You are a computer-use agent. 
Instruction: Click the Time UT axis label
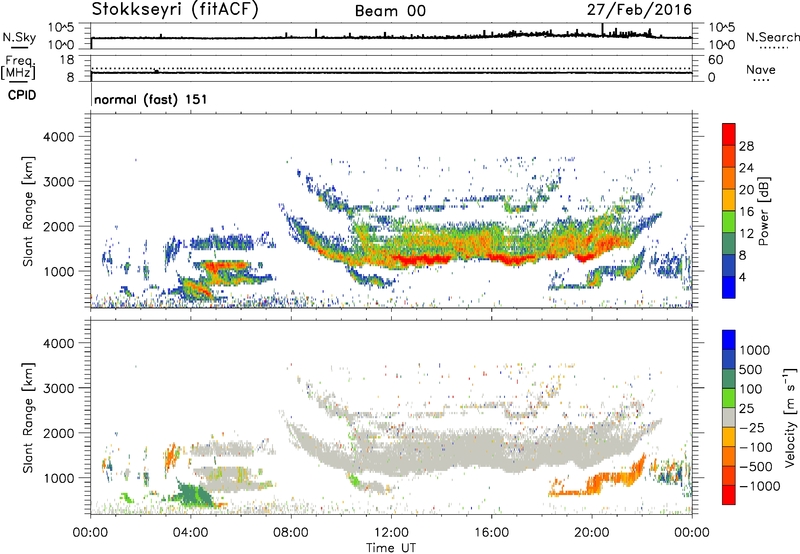tap(391, 547)
